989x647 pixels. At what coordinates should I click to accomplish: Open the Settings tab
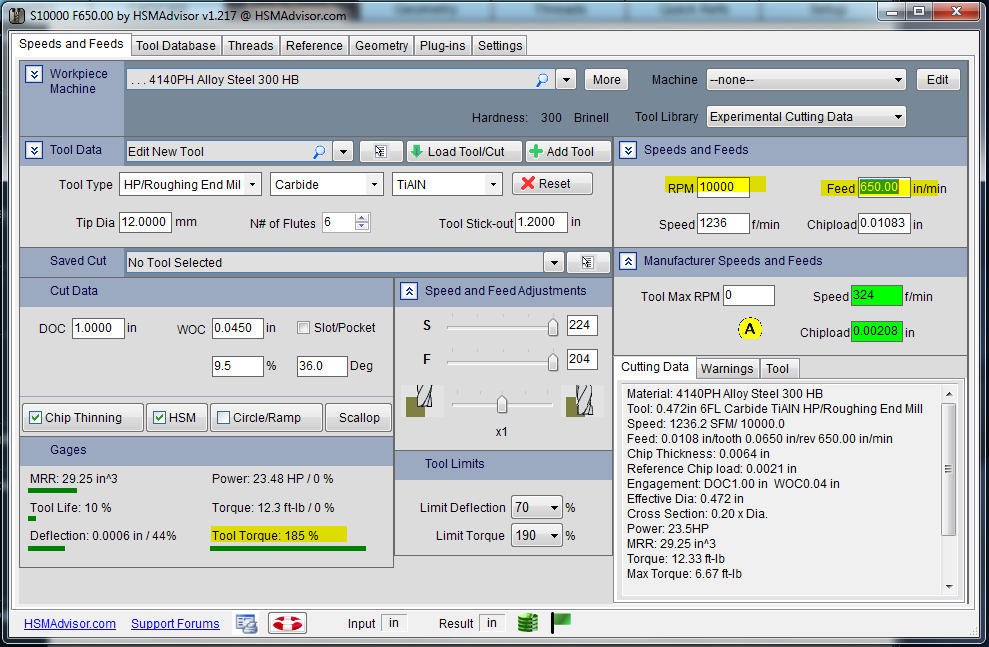coord(500,45)
